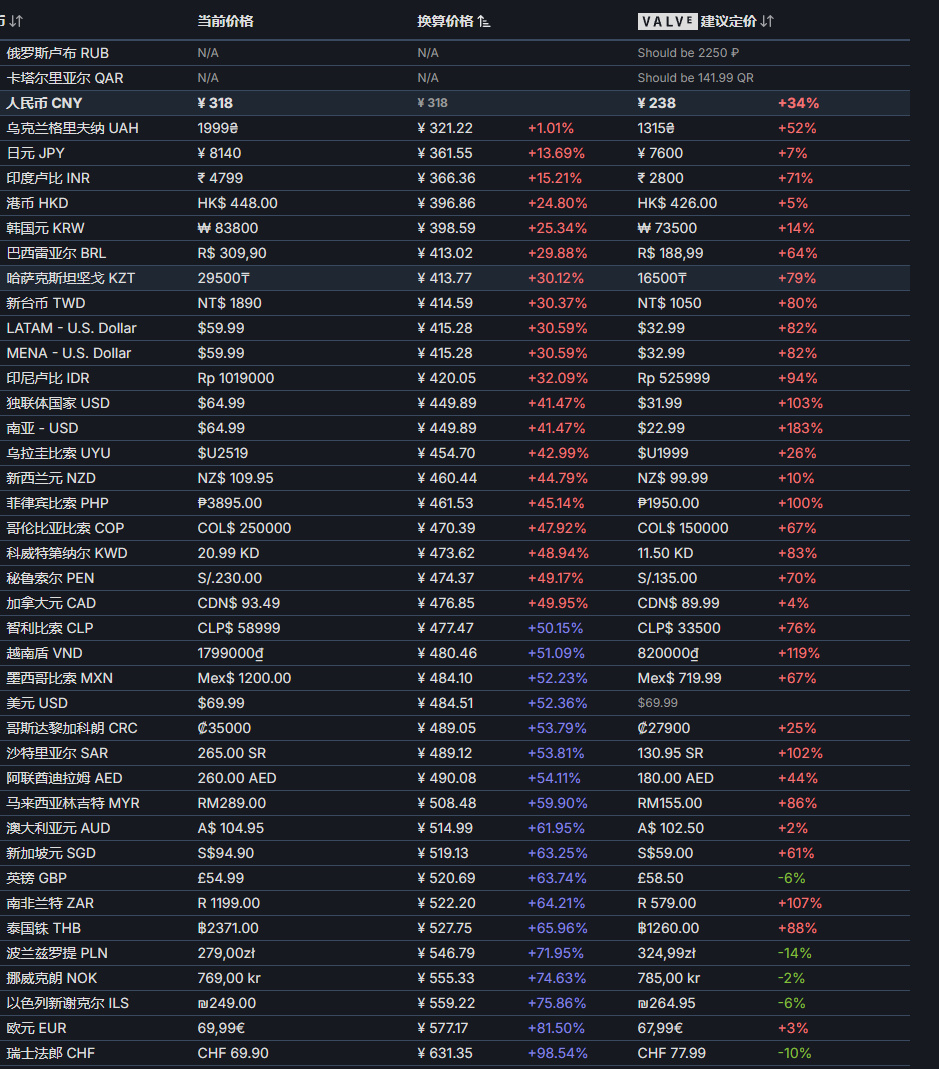
Task: Click the "Should be 2250 ₽" suggested price text
Action: coord(688,53)
